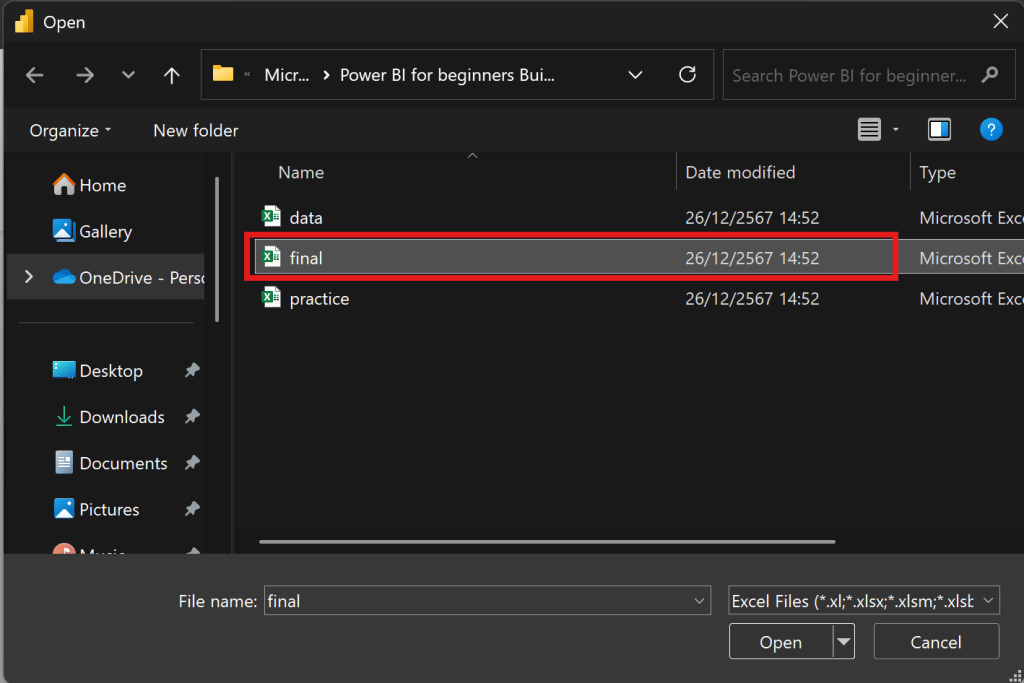Open the Recent locations dropdown chevron
Screen dimensions: 1024x683
(128, 75)
